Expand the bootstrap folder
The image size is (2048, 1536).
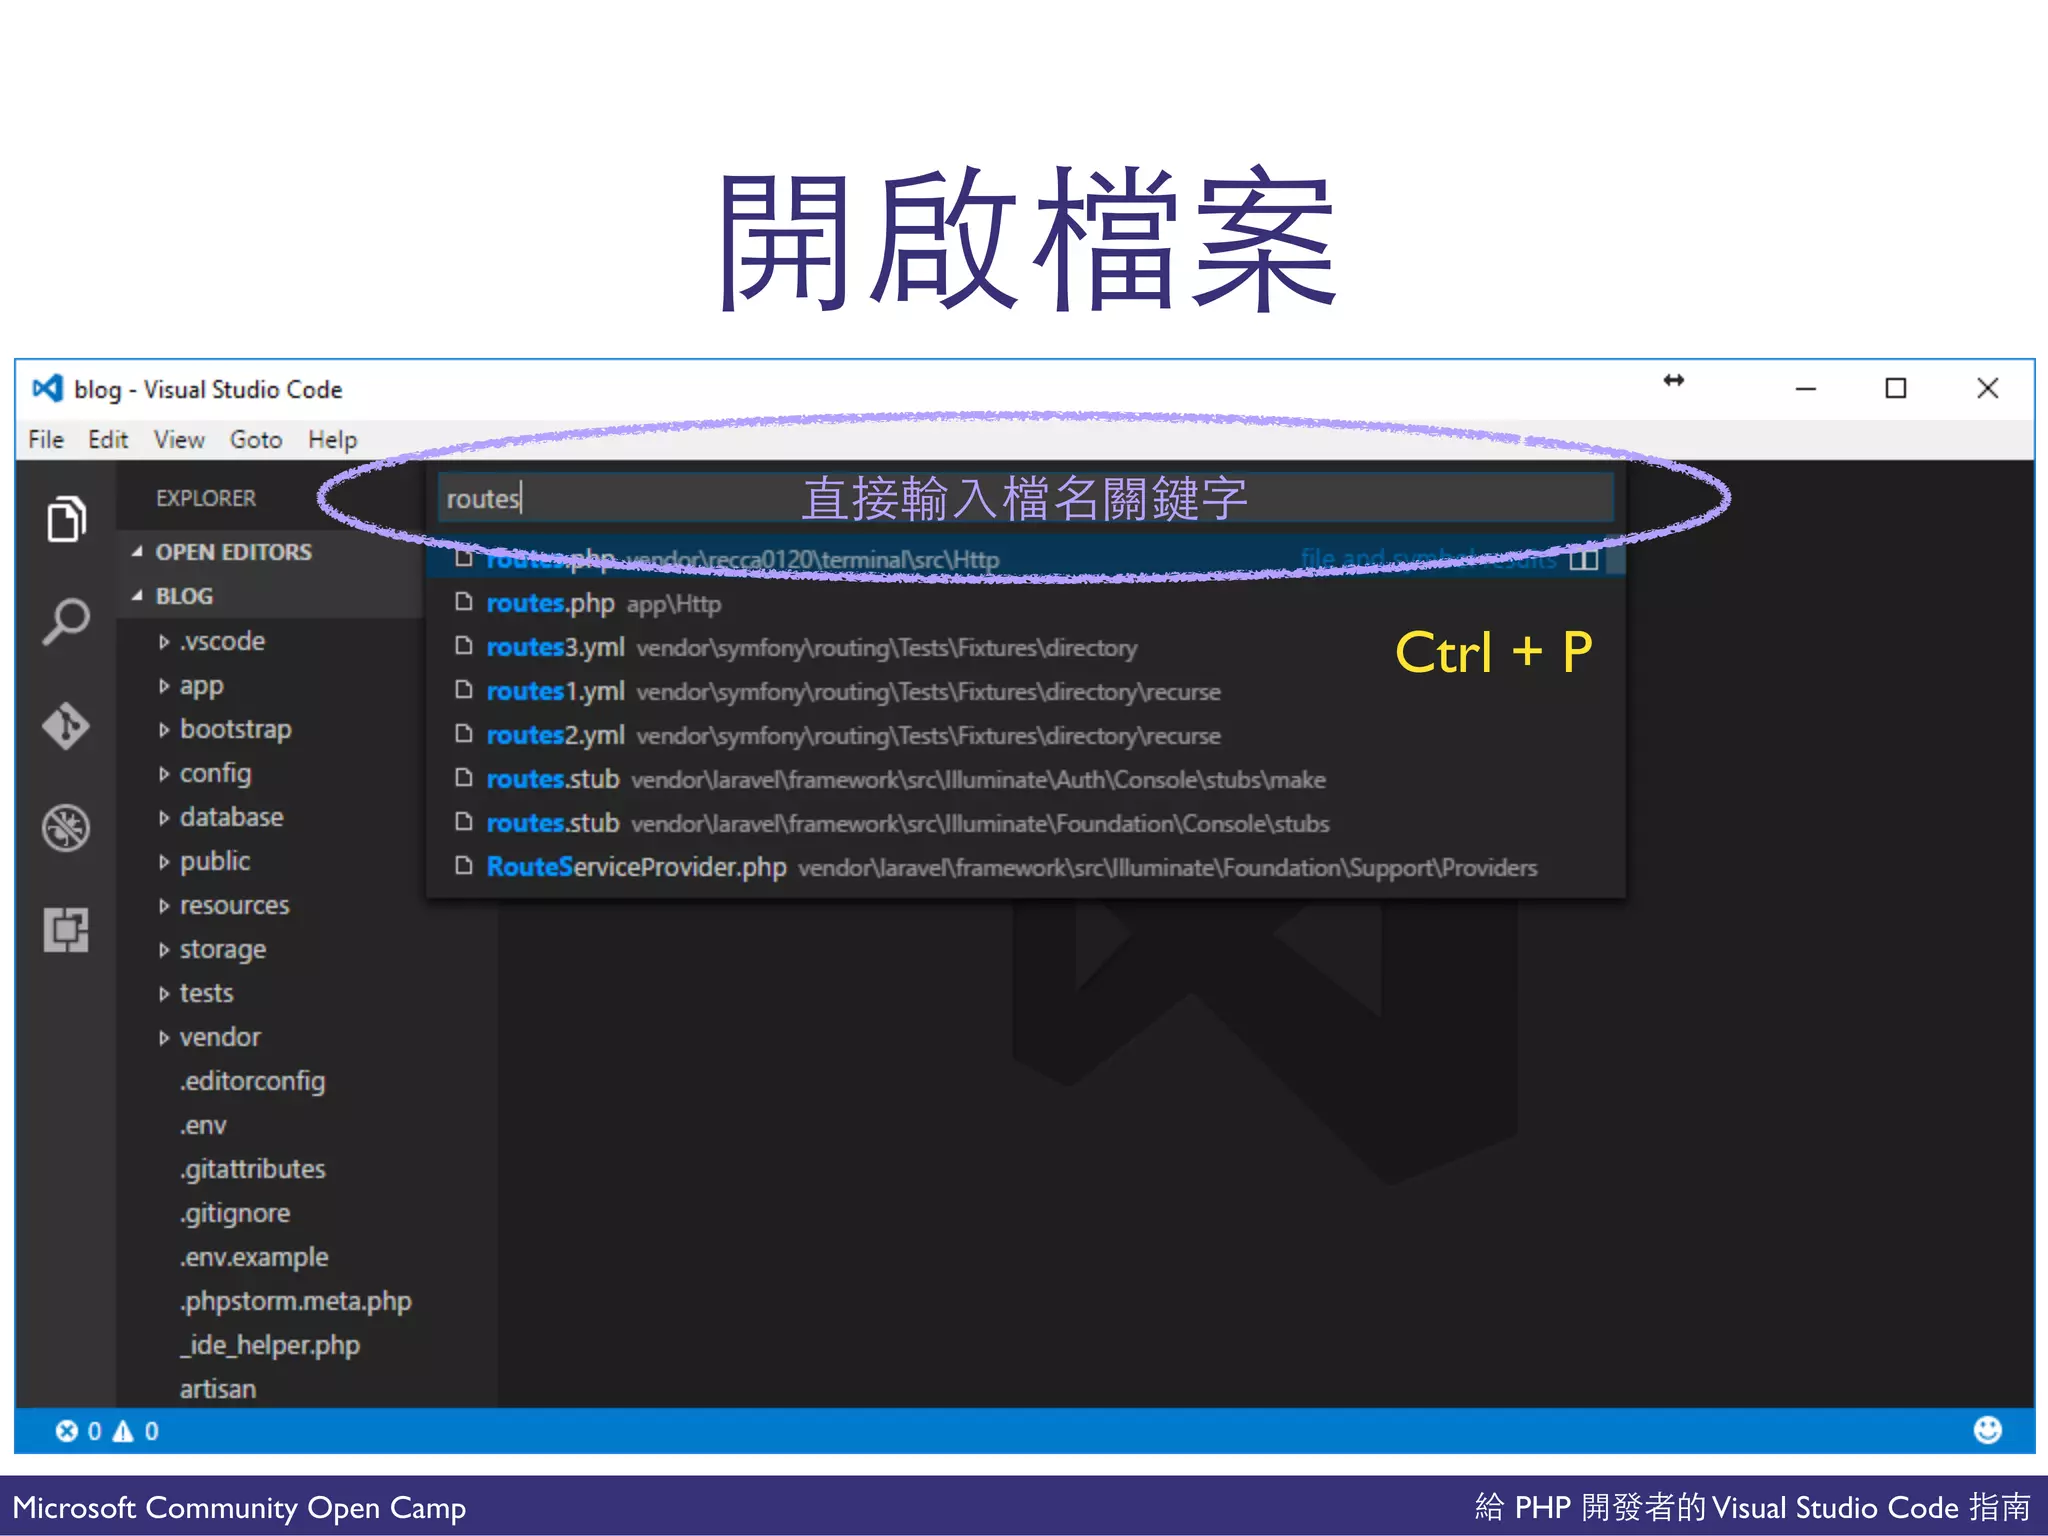click(270, 729)
